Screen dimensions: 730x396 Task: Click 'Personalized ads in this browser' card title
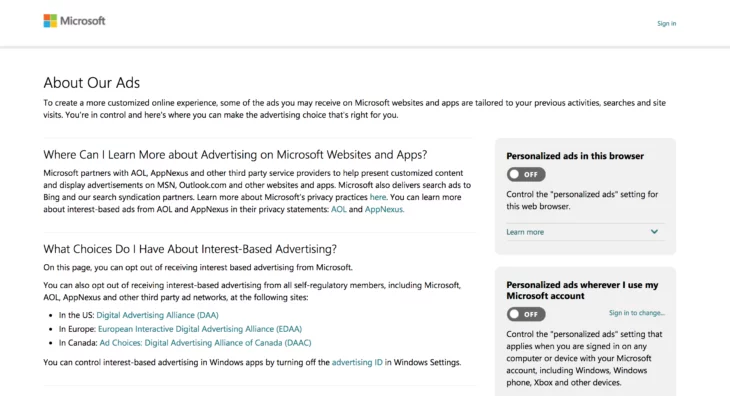(x=575, y=156)
